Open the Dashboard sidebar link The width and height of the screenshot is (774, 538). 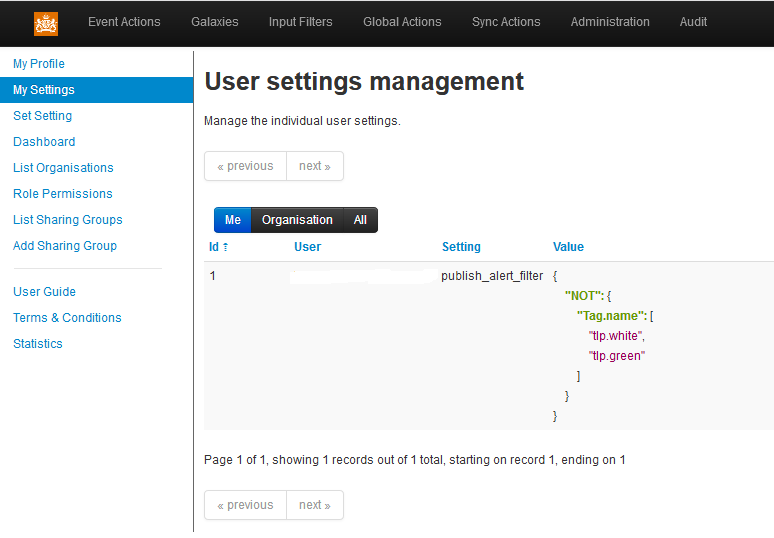[x=44, y=142]
